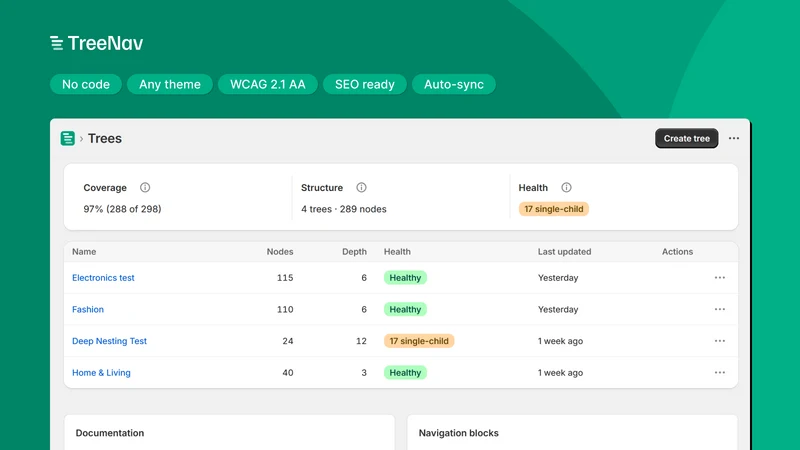800x450 pixels.
Task: Click the Name column header
Action: pos(84,252)
